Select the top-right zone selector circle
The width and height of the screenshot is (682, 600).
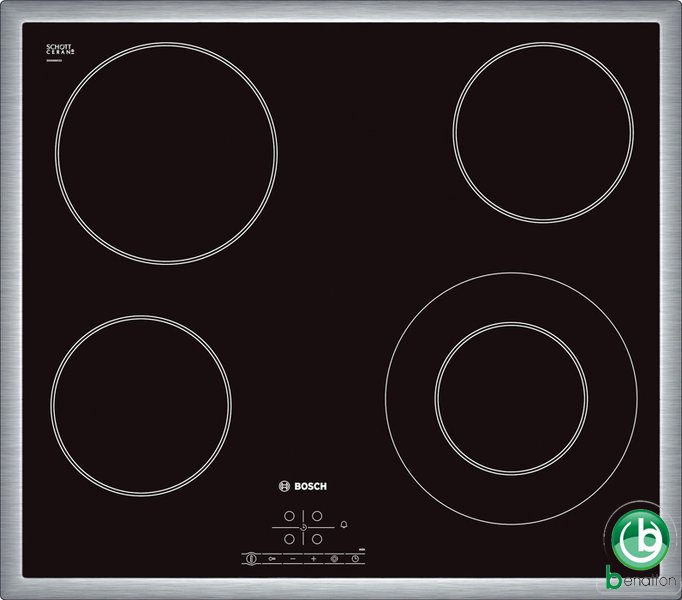(x=316, y=517)
